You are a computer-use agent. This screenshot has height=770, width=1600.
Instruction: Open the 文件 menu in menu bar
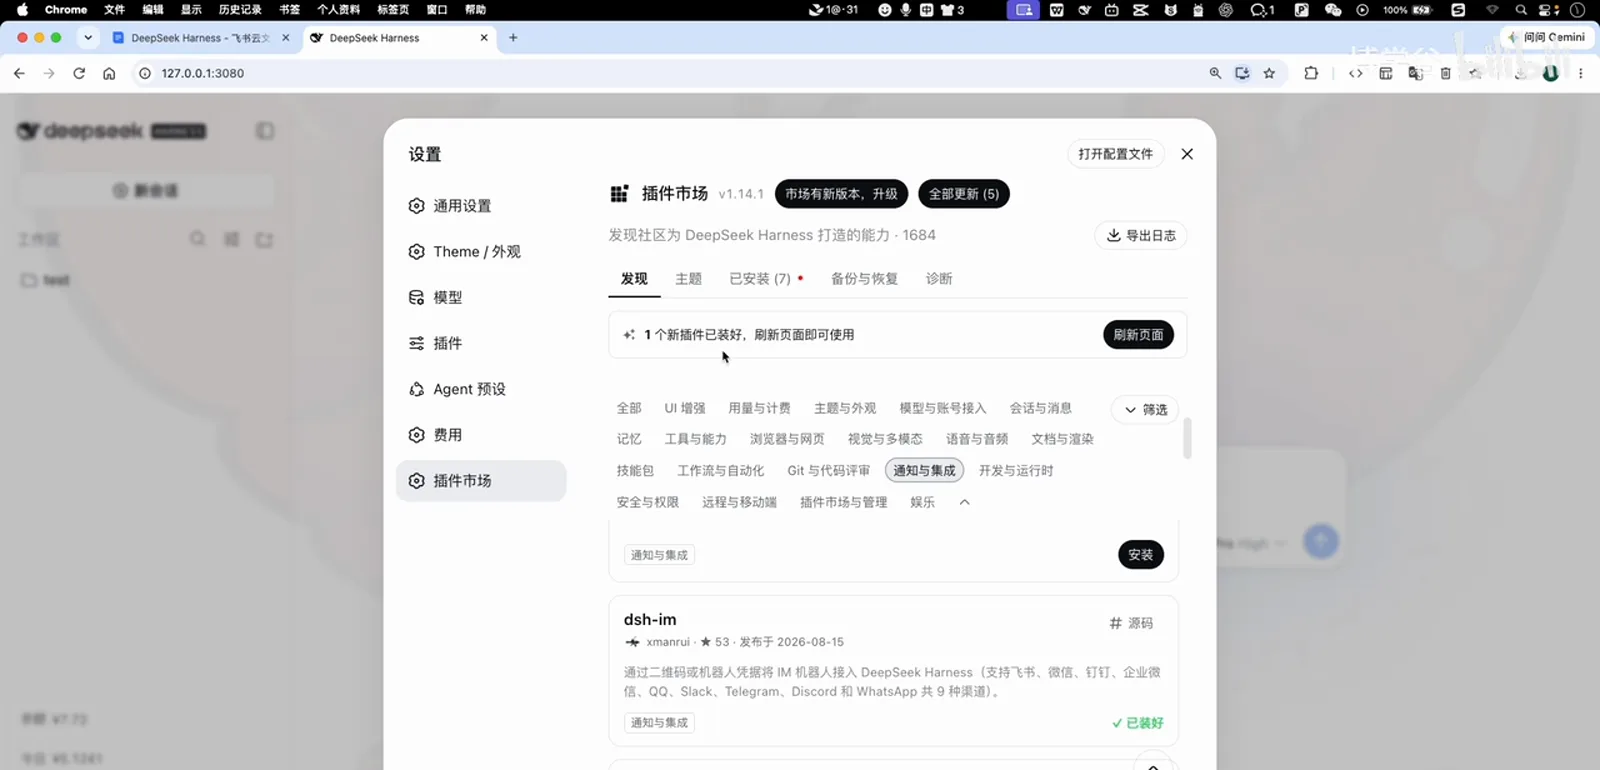pyautogui.click(x=114, y=10)
